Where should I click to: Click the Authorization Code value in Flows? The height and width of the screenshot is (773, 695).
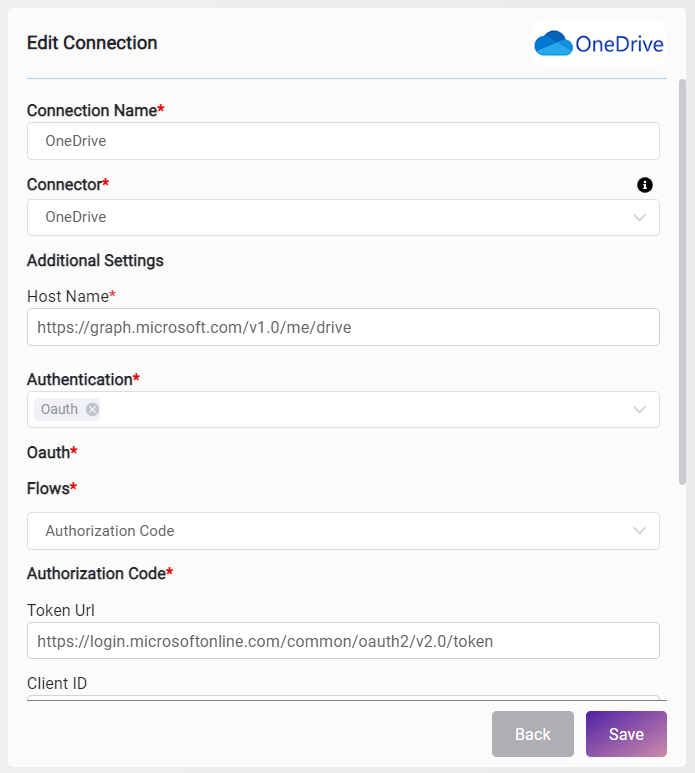[110, 531]
